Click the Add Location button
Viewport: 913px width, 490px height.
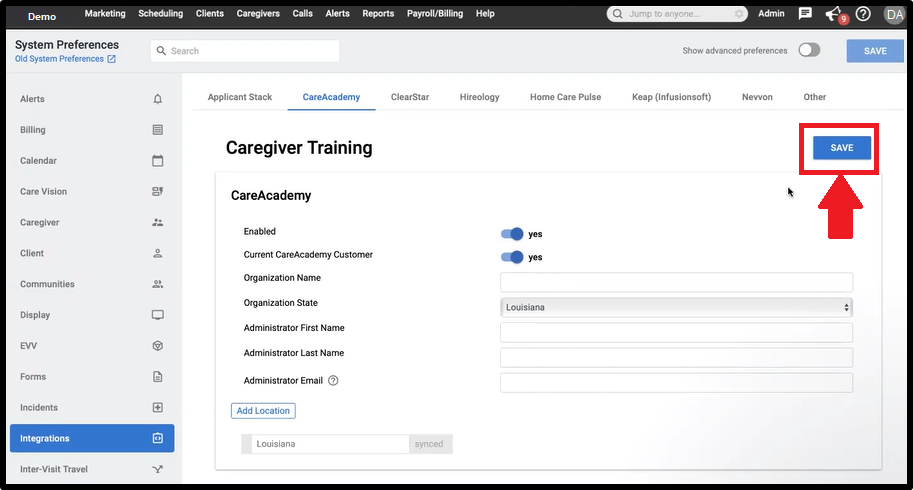263,411
